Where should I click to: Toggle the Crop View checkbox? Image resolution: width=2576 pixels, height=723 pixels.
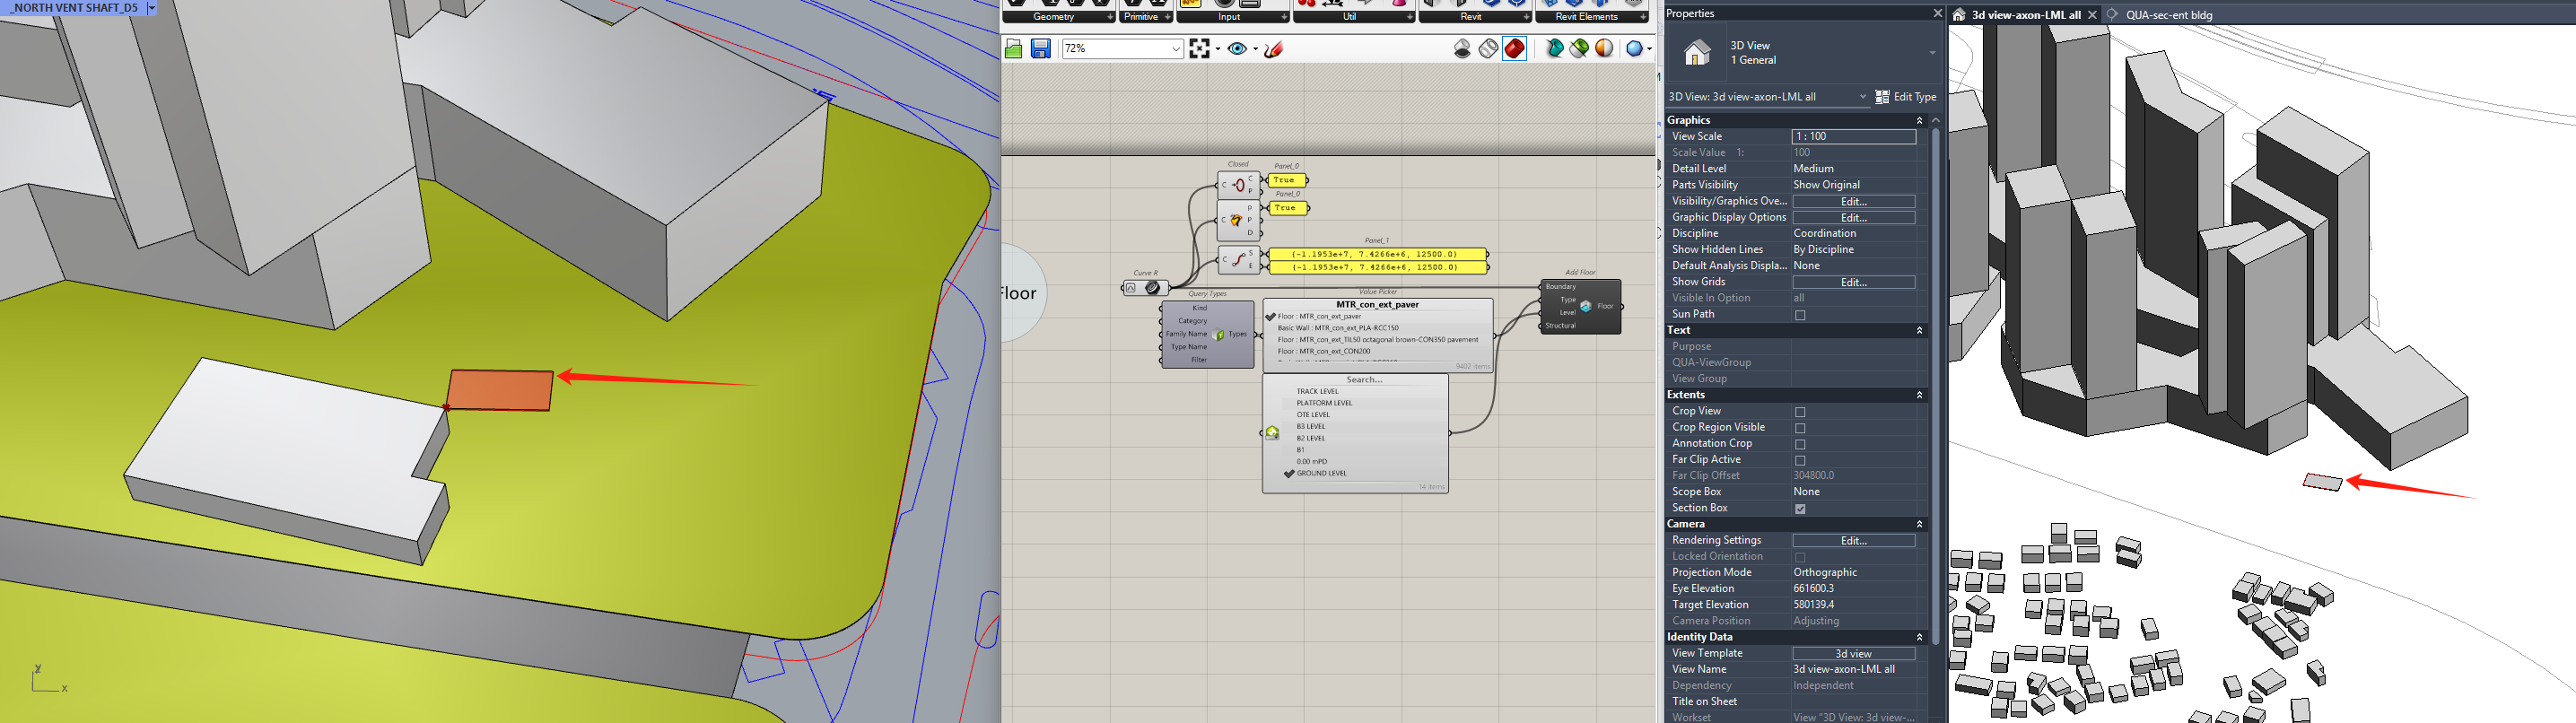pos(1800,412)
